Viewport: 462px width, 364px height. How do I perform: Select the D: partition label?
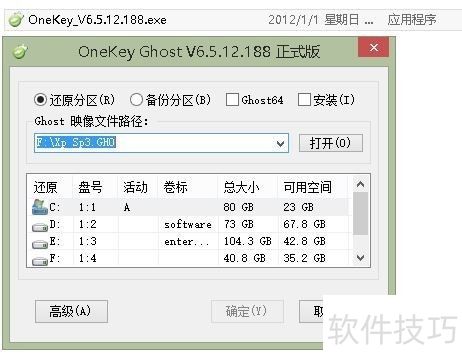(x=55, y=224)
